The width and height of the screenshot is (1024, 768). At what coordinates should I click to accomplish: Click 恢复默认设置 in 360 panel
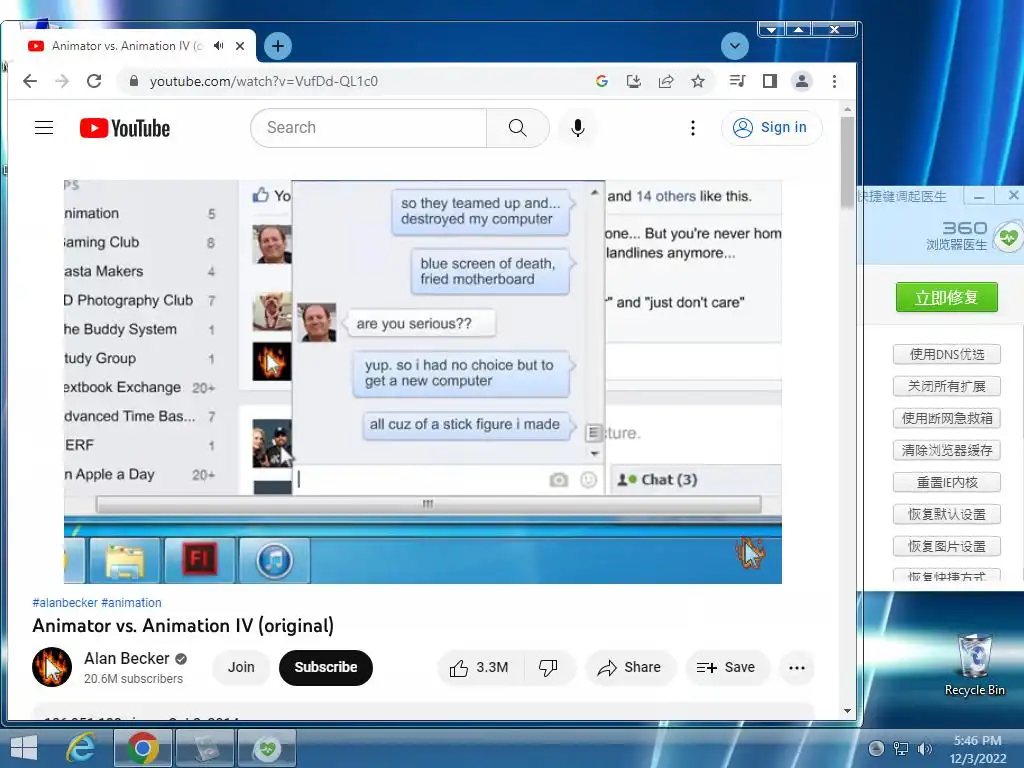946,514
